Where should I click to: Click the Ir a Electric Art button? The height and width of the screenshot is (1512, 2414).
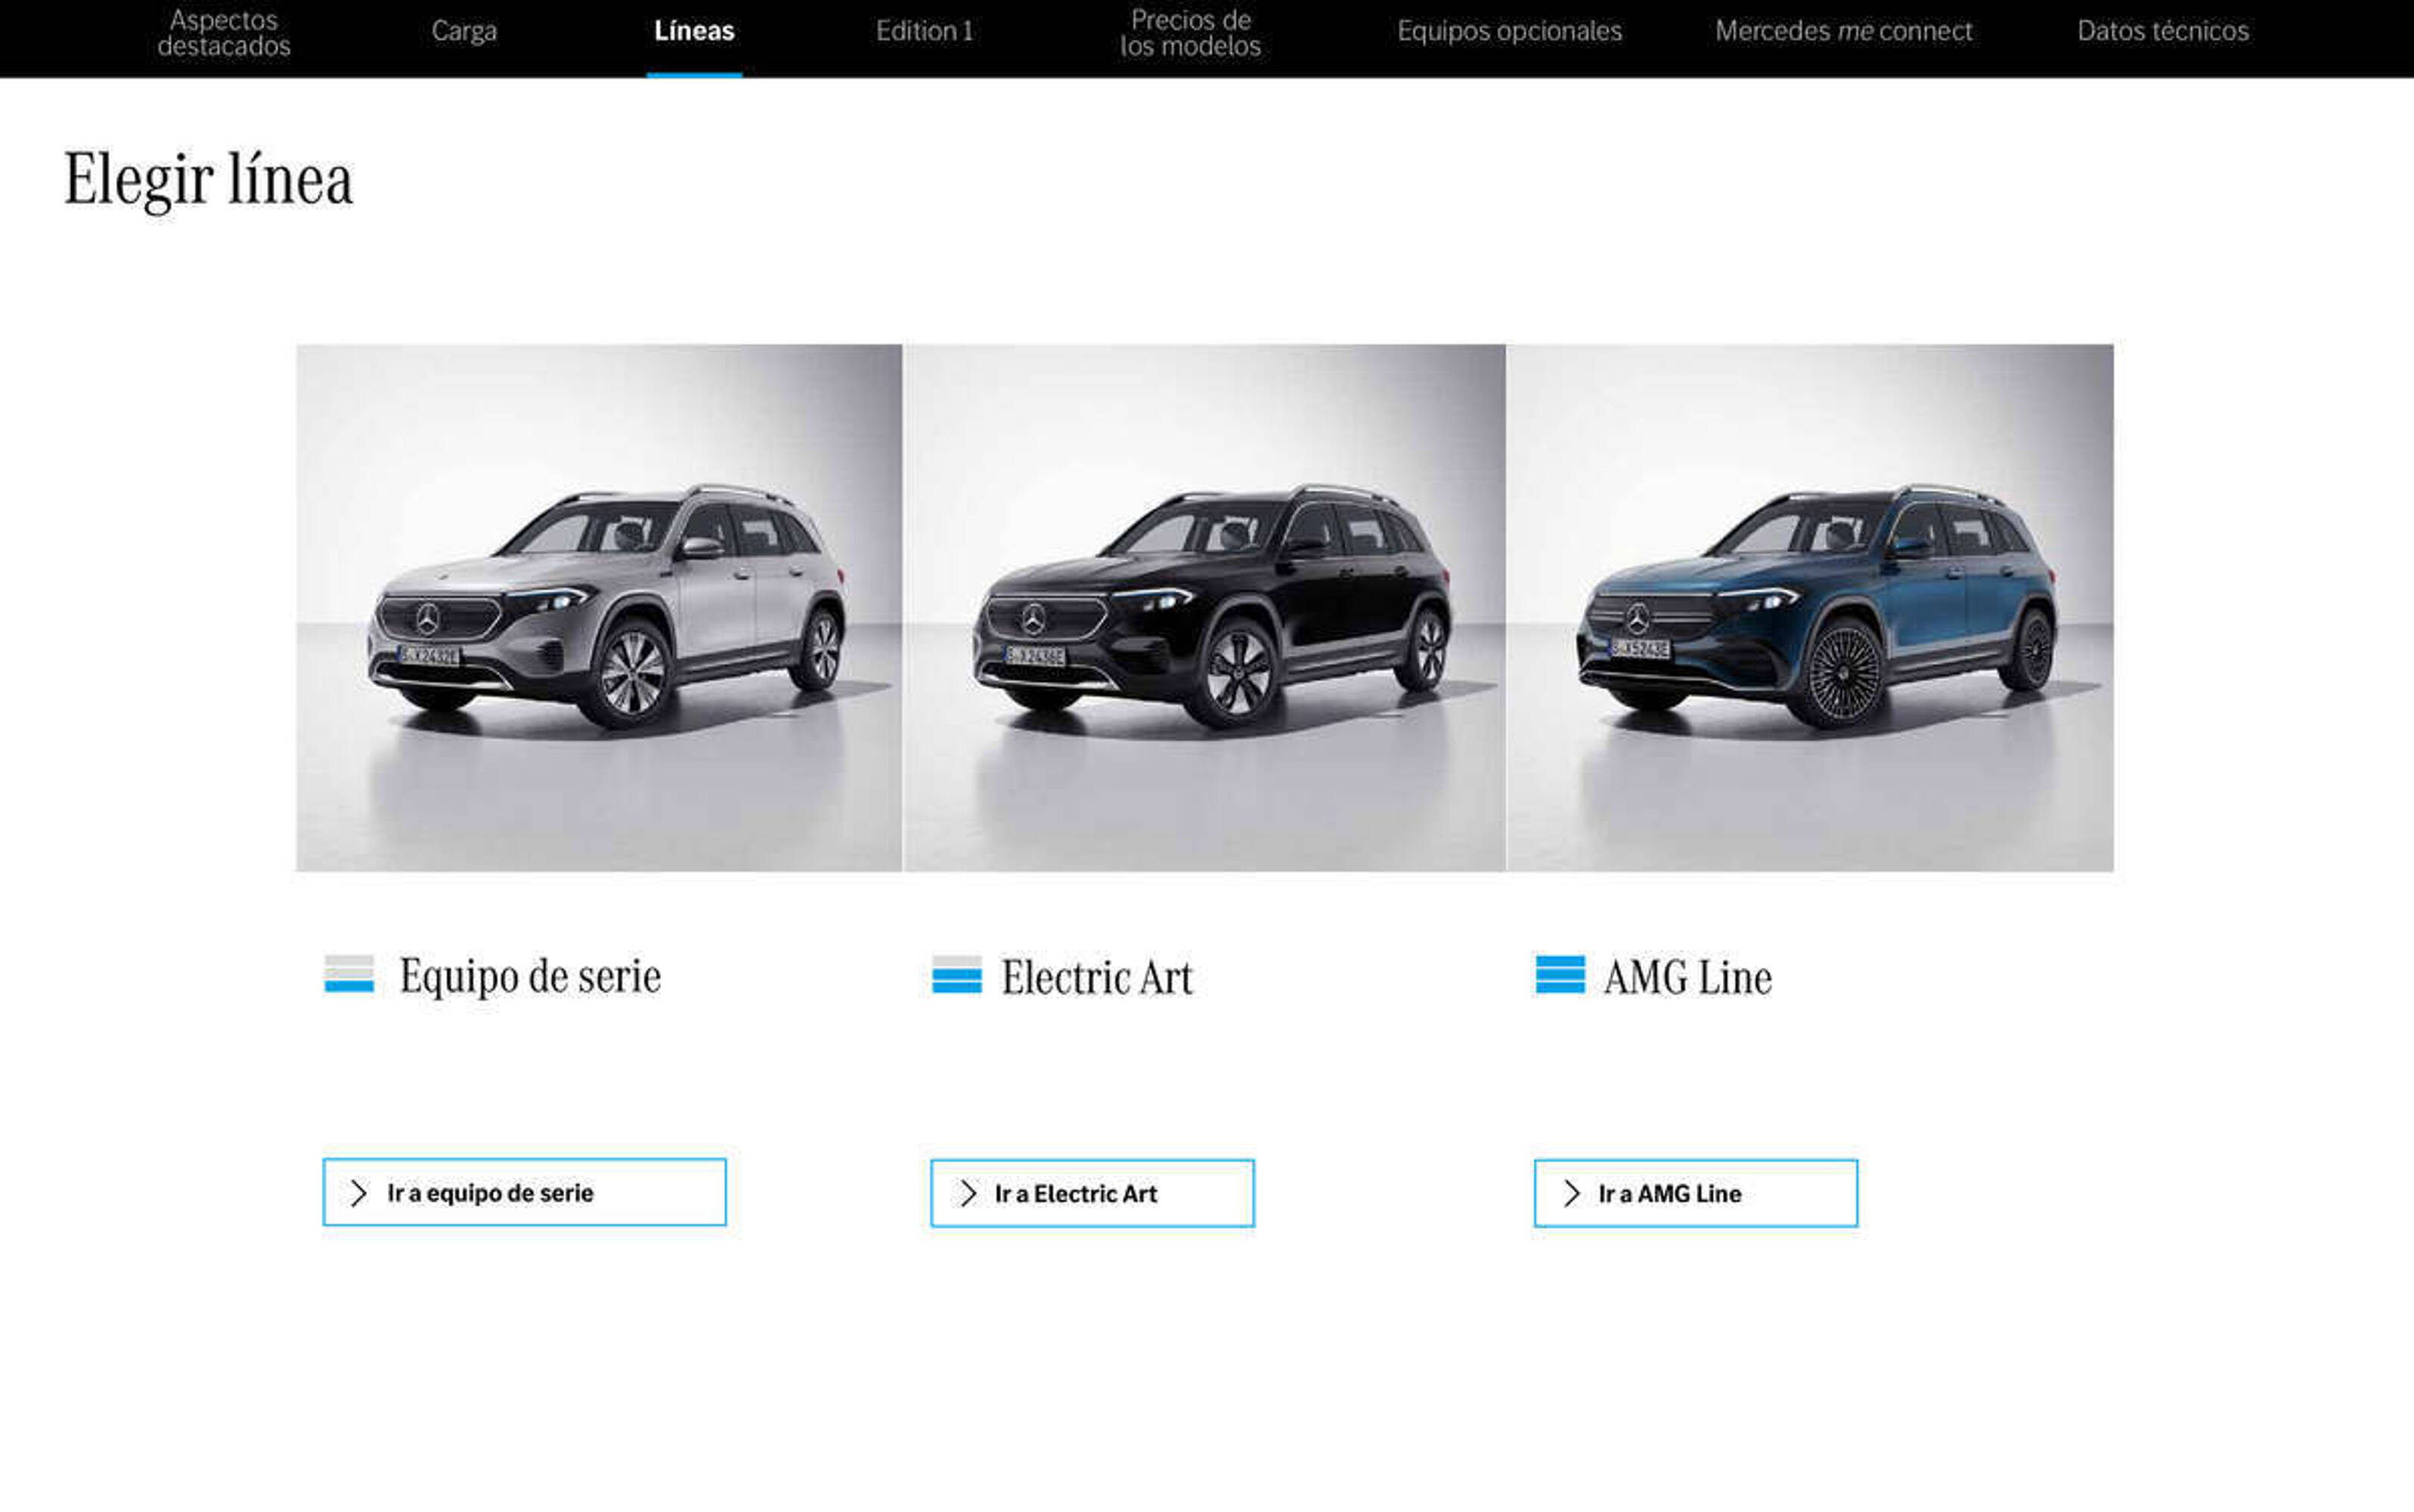pos(1092,1193)
